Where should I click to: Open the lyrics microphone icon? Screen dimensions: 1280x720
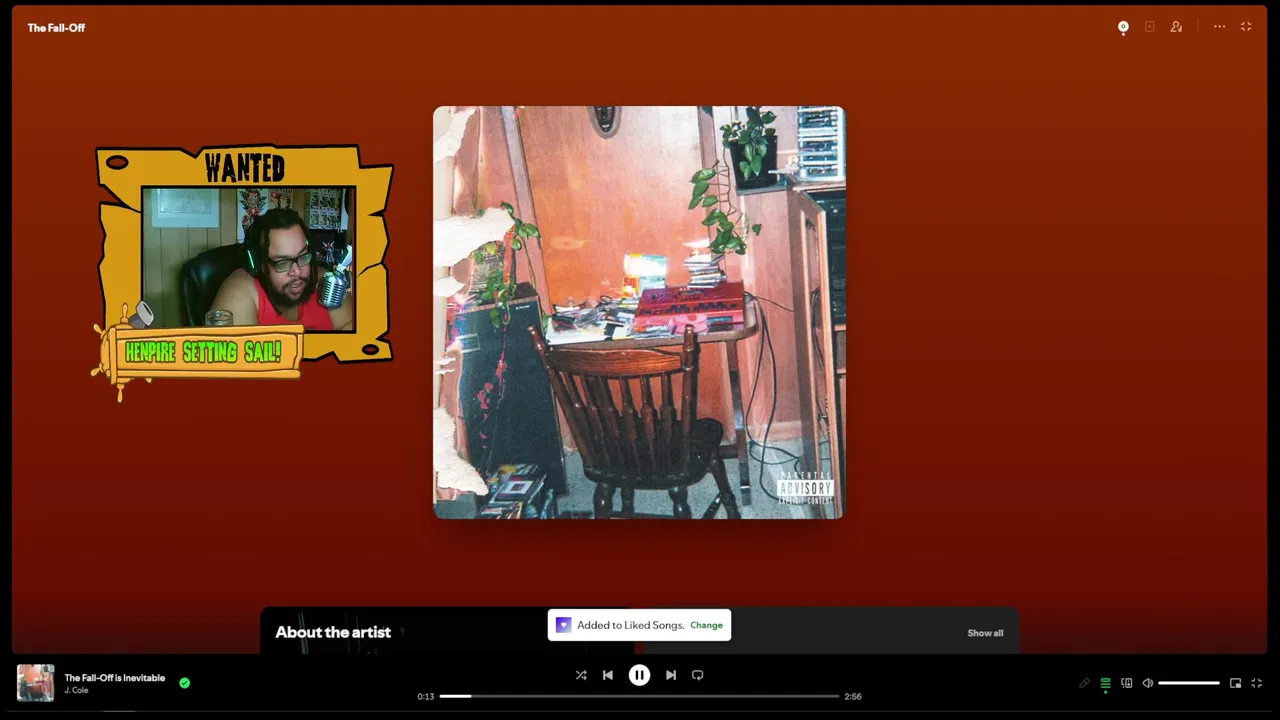[x=1084, y=683]
